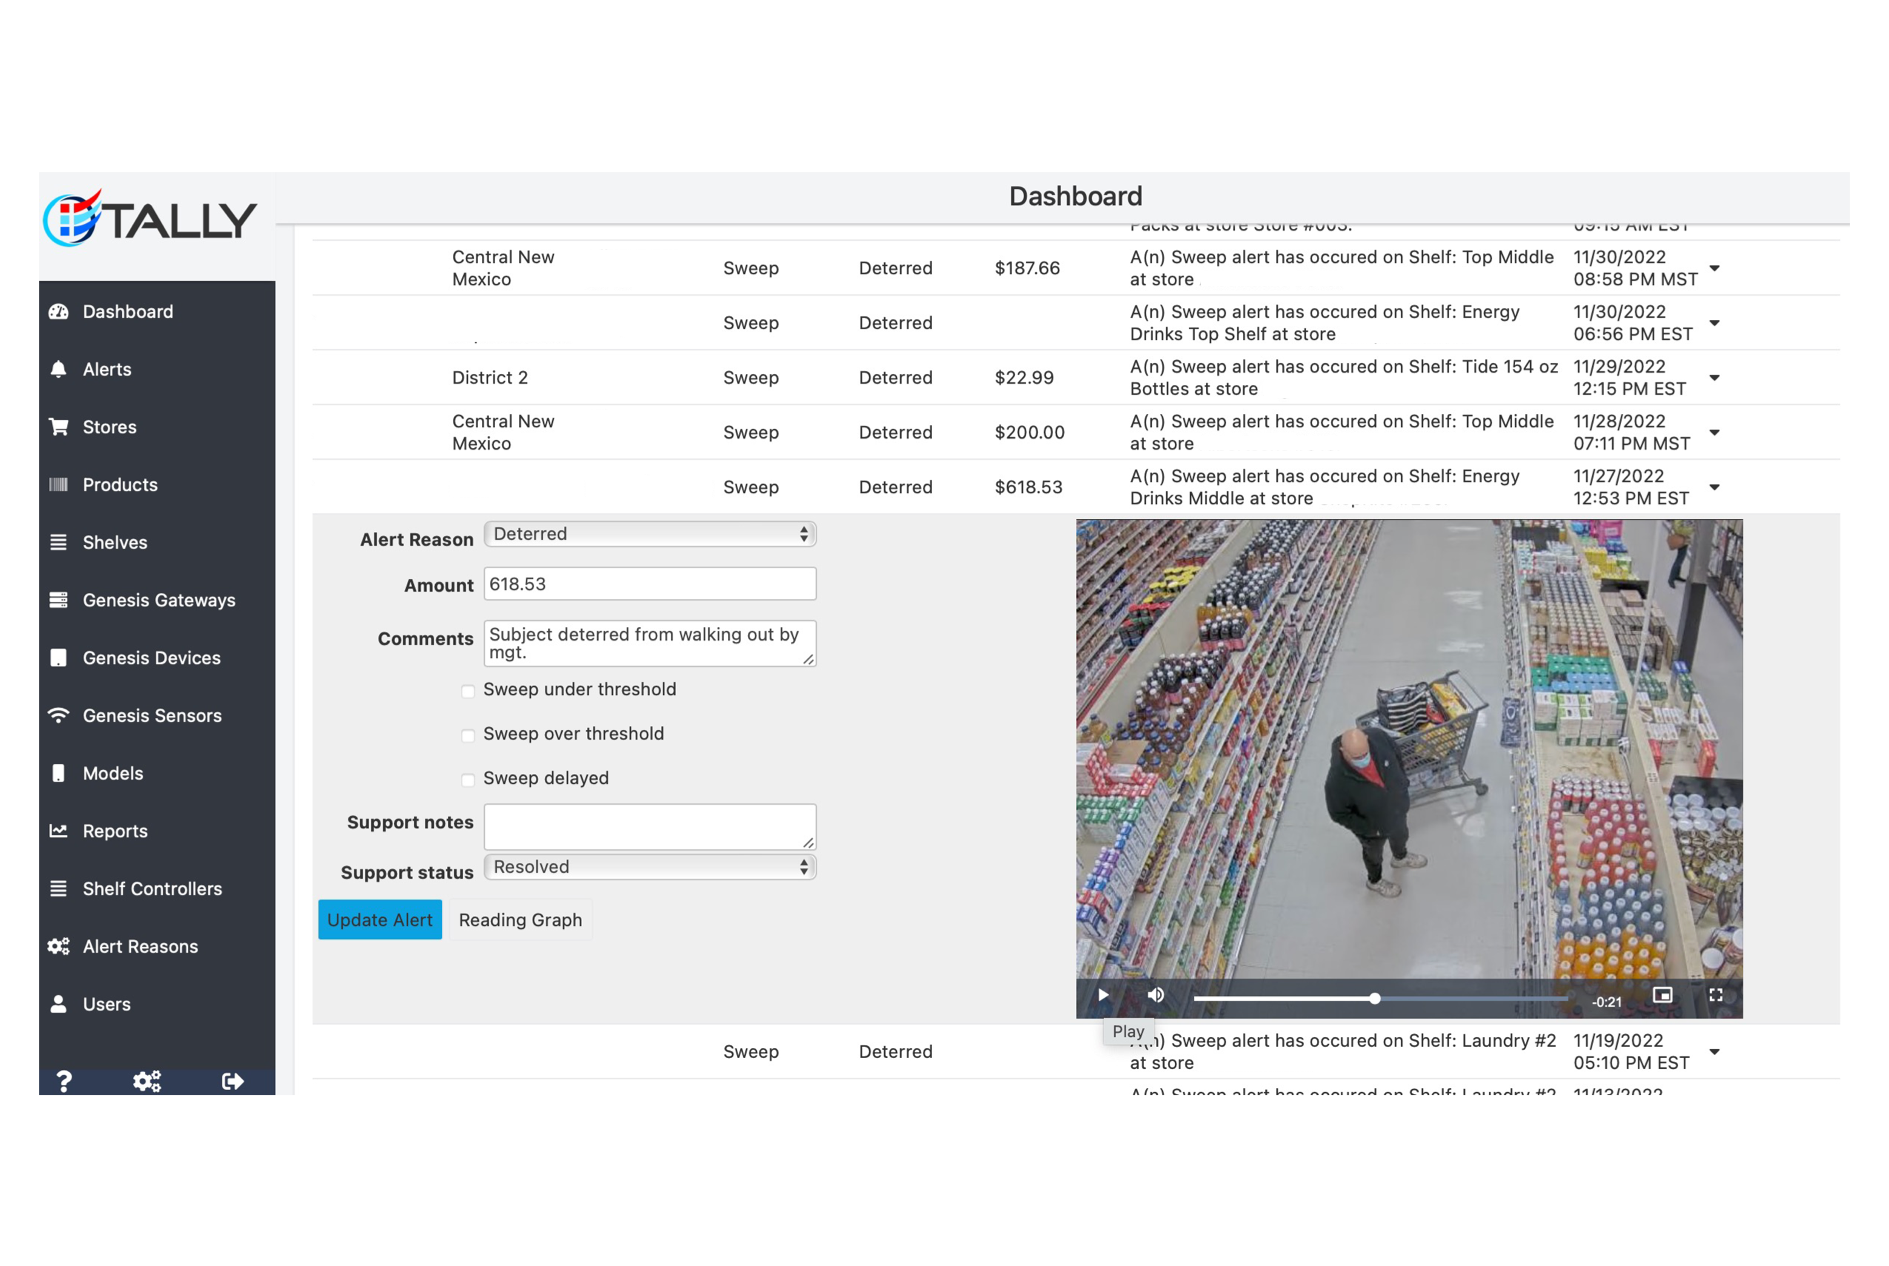Click into the Support notes text box
This screenshot has height=1266, width=1889.
click(x=650, y=826)
